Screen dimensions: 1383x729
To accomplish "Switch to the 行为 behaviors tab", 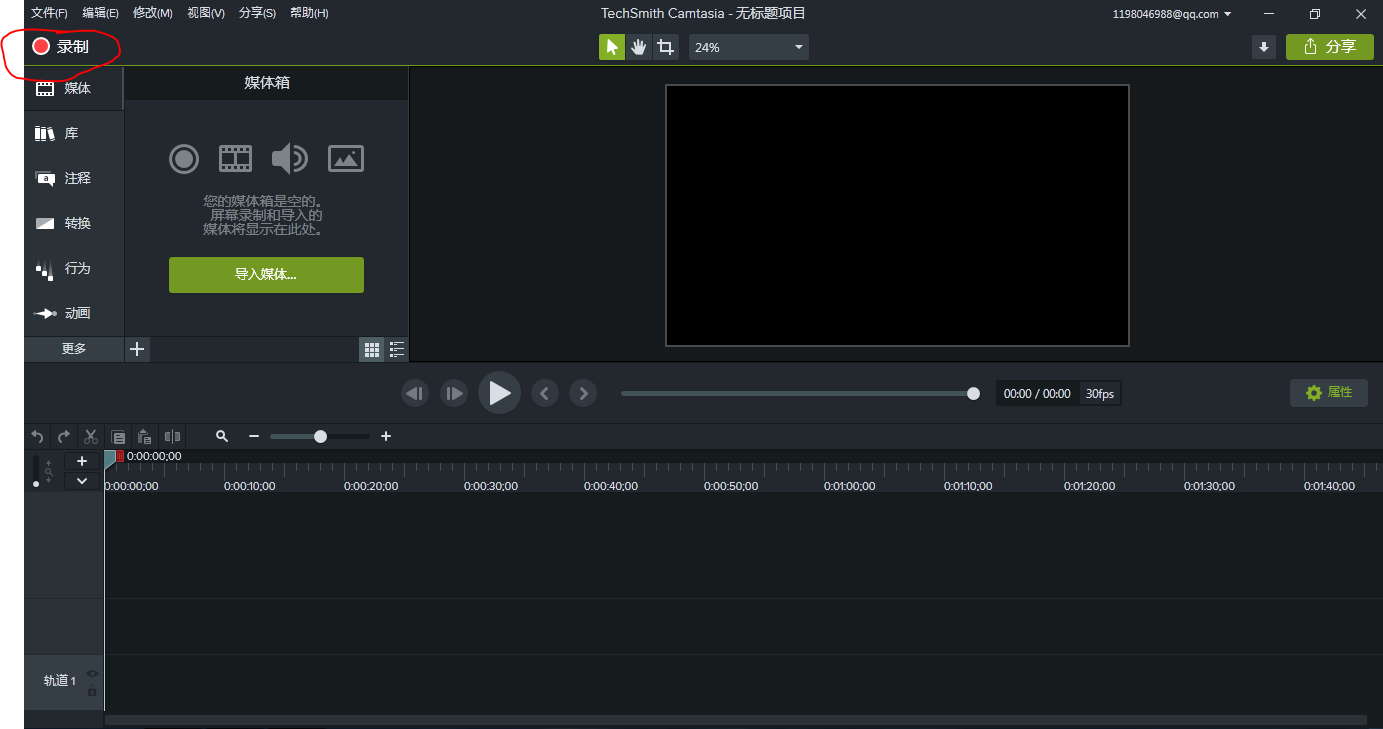I will coord(74,268).
